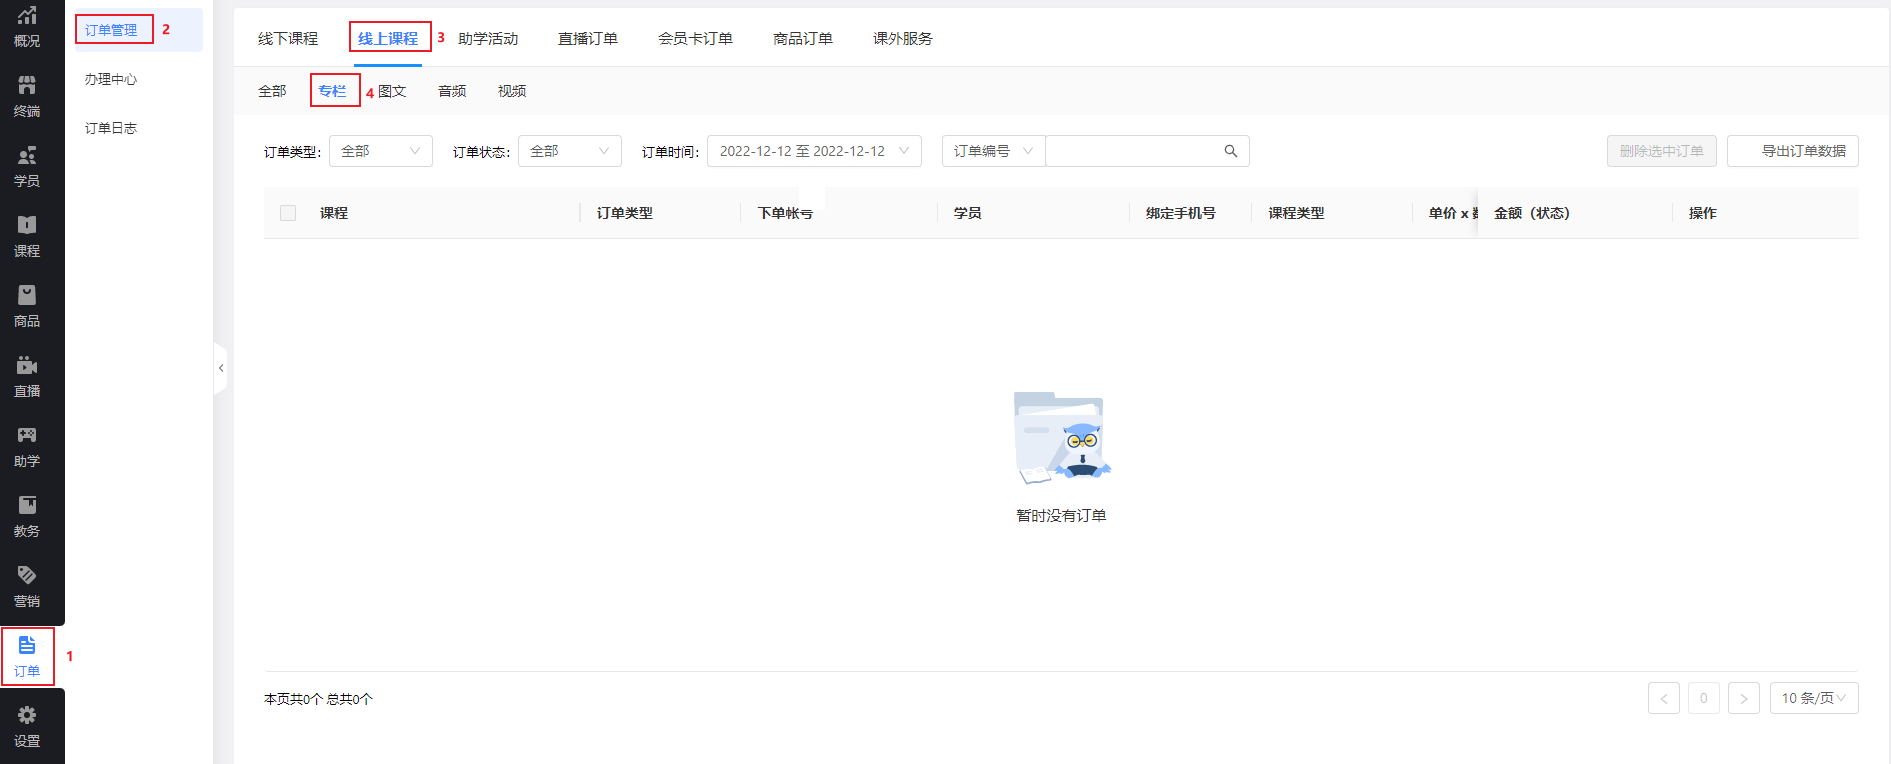Click the 课程类型 column header
Screen dimensions: 1891x764
[1297, 213]
